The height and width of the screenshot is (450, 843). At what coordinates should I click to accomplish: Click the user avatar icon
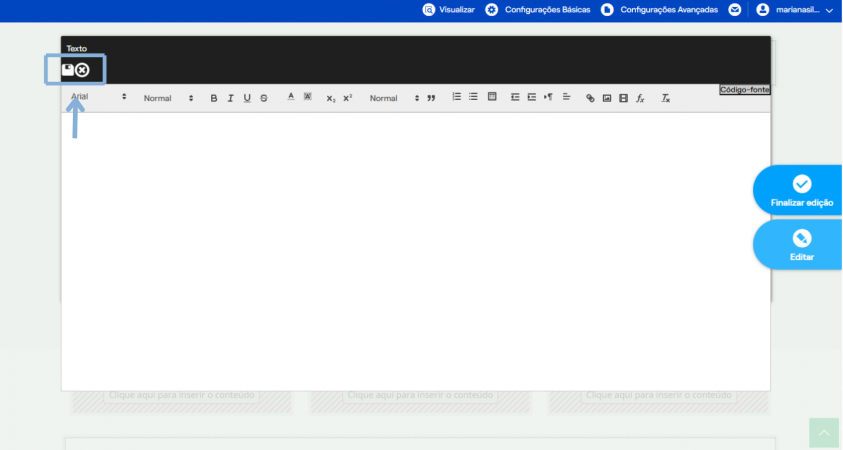tap(762, 10)
